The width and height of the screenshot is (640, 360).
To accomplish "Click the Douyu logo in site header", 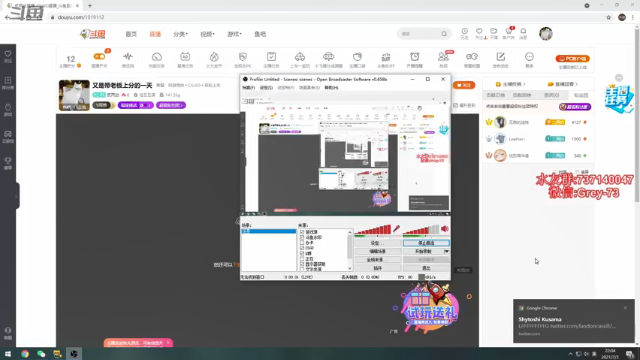I will pyautogui.click(x=93, y=34).
